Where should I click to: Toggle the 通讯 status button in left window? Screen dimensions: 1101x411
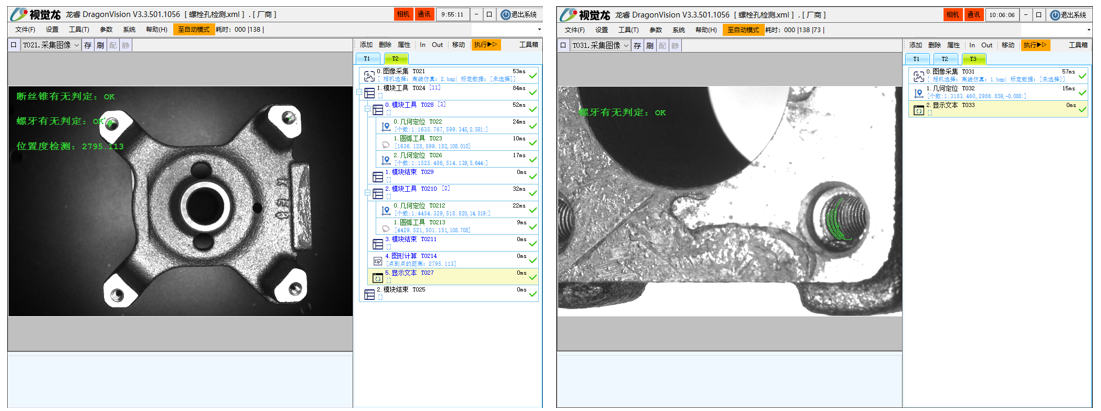425,14
